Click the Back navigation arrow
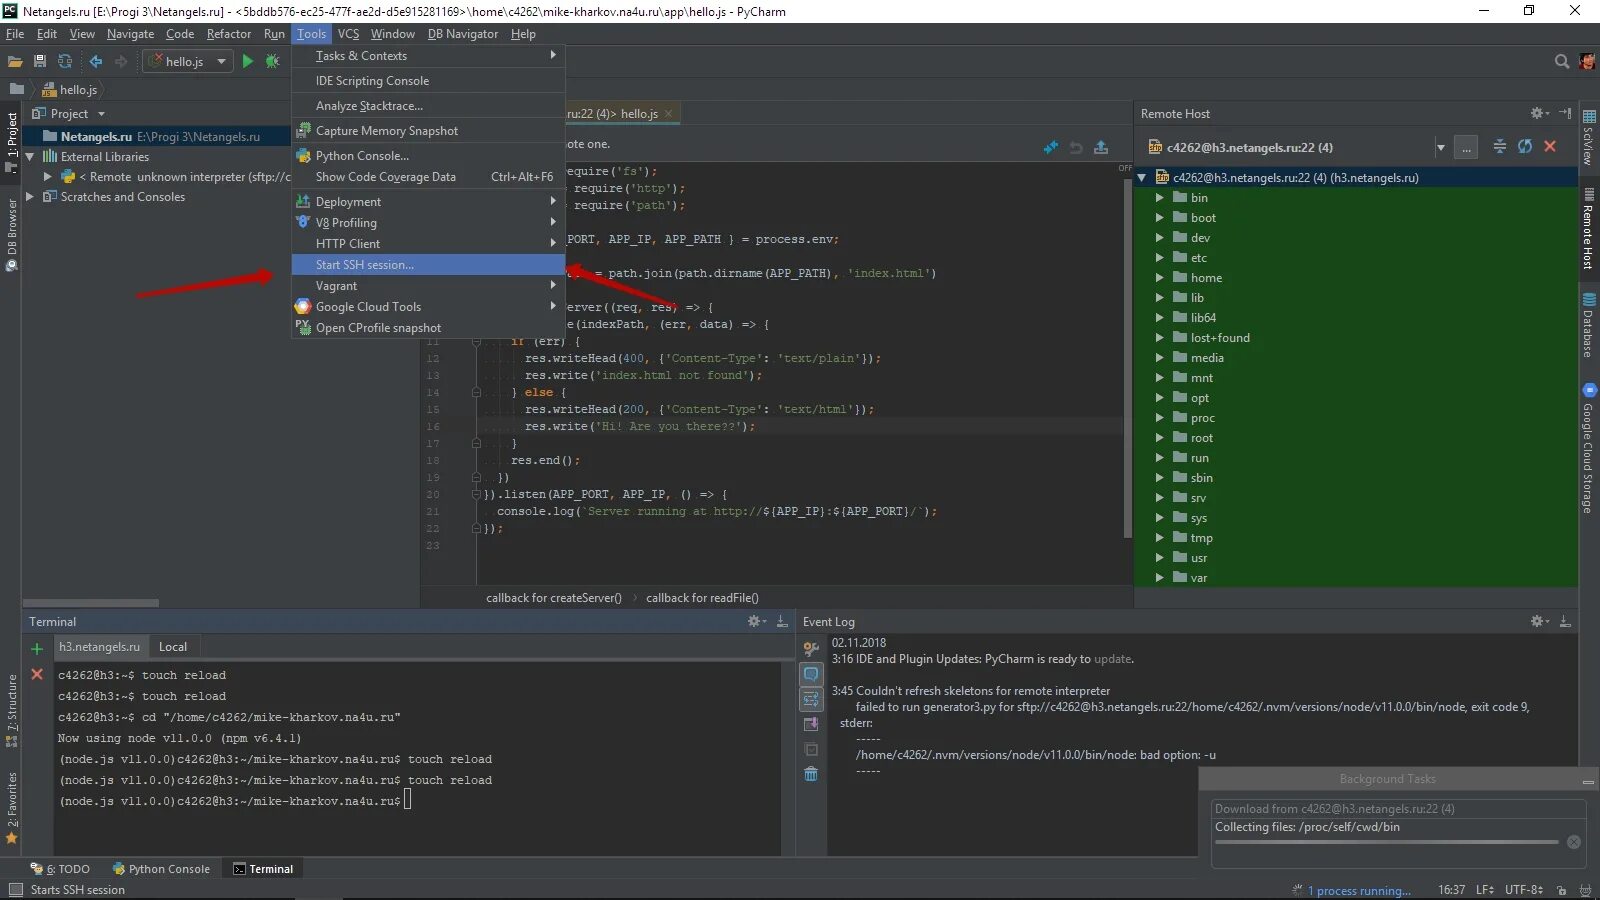 [96, 62]
